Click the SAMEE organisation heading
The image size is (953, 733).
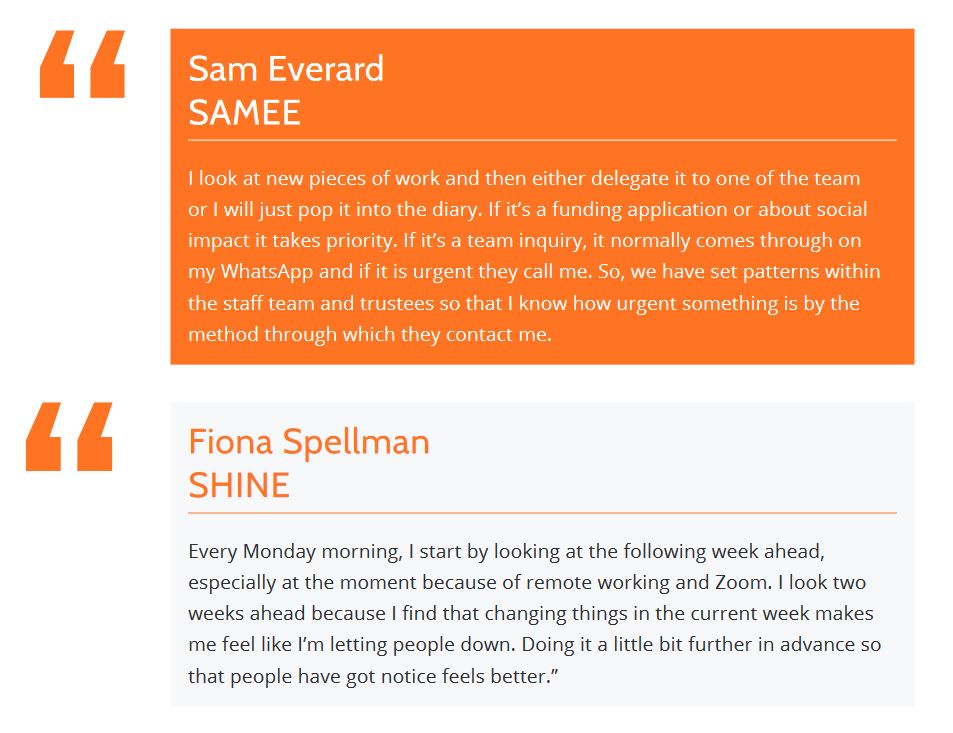coord(244,112)
